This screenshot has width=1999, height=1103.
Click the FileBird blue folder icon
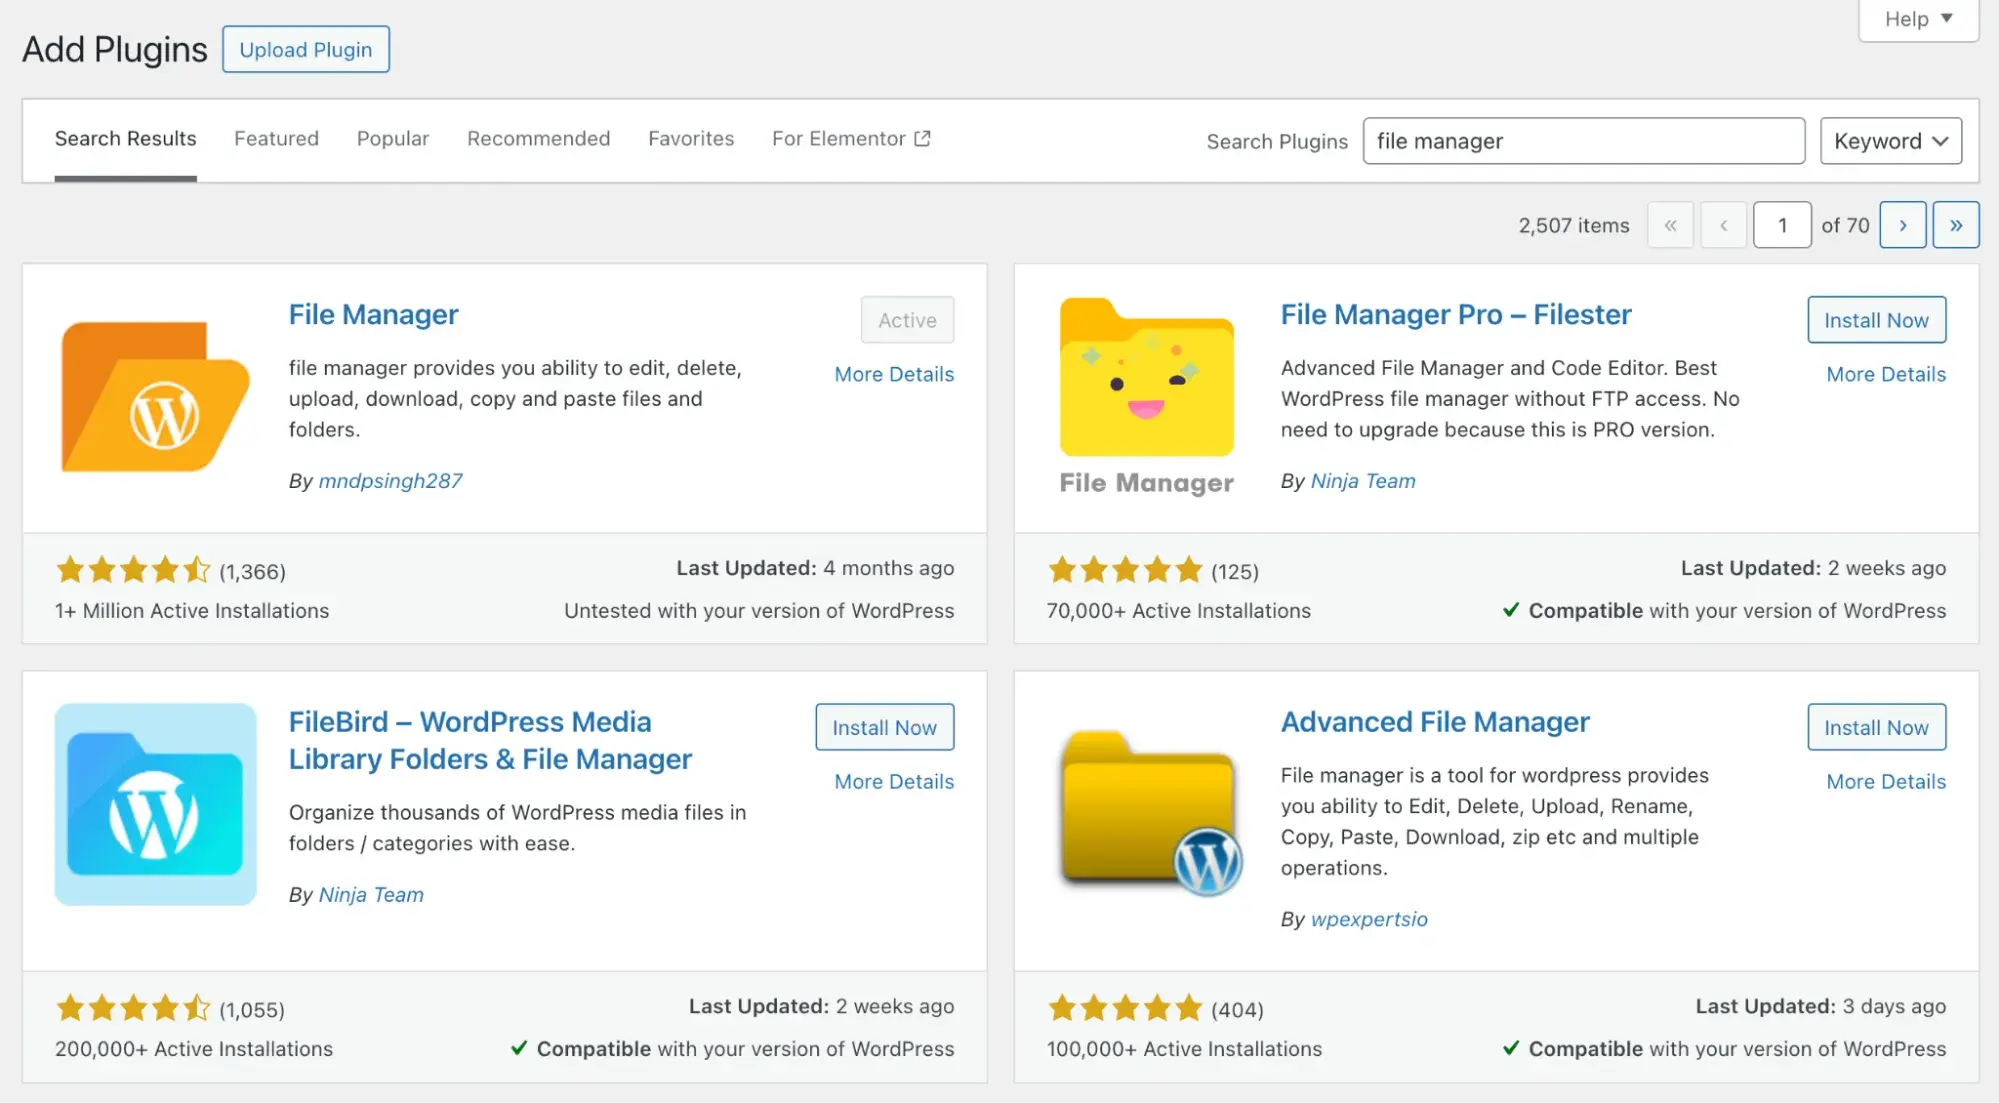pyautogui.click(x=155, y=804)
